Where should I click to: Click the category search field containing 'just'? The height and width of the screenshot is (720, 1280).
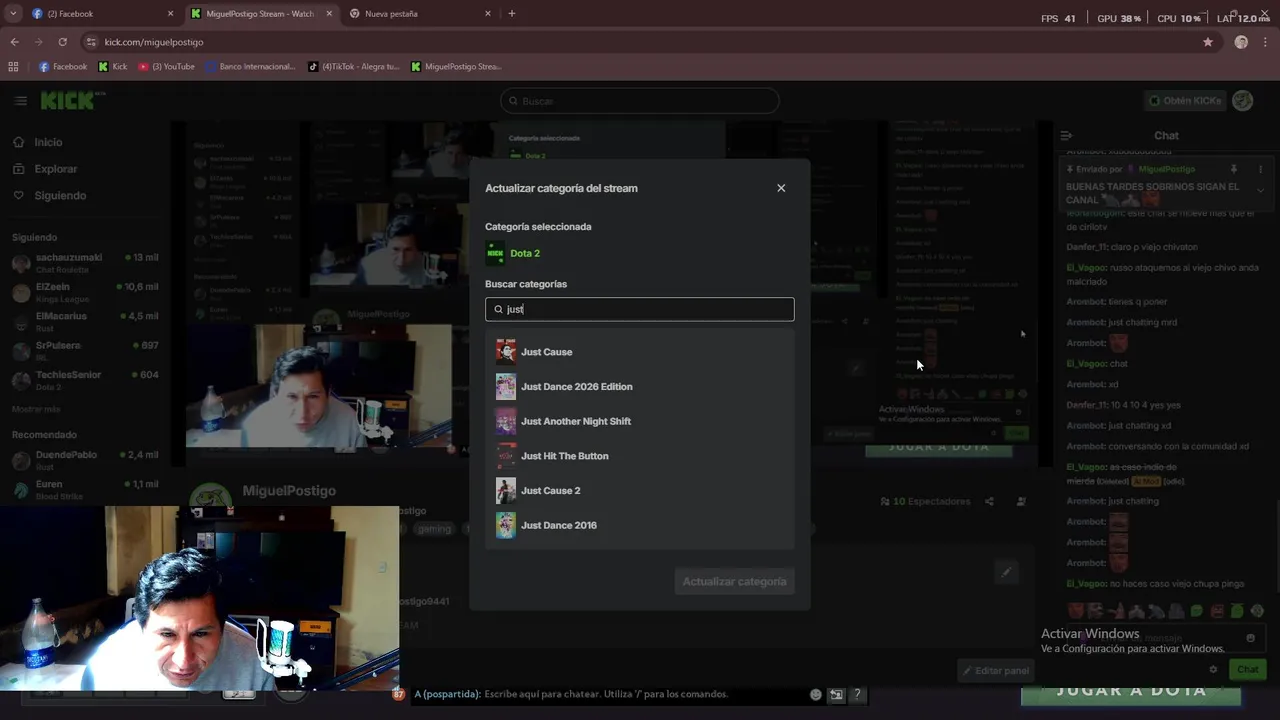click(x=640, y=309)
